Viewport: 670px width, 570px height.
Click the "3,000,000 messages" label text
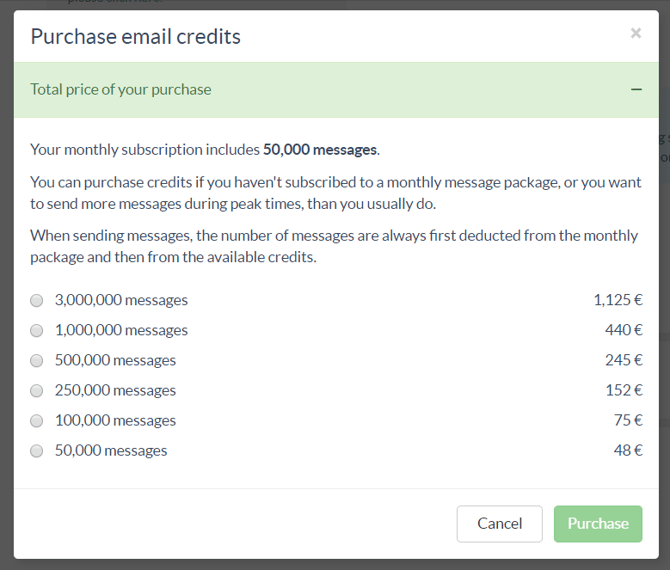(121, 300)
